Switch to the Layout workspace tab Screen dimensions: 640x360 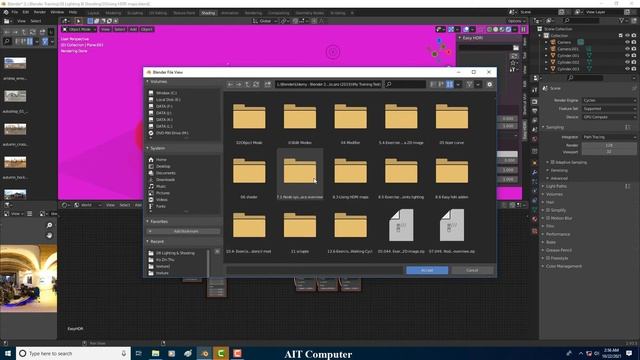tap(93, 13)
